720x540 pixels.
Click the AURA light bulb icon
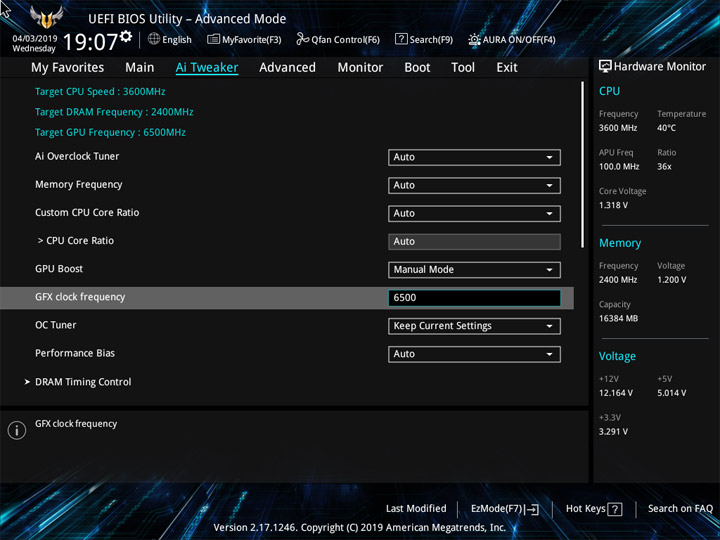pyautogui.click(x=474, y=39)
